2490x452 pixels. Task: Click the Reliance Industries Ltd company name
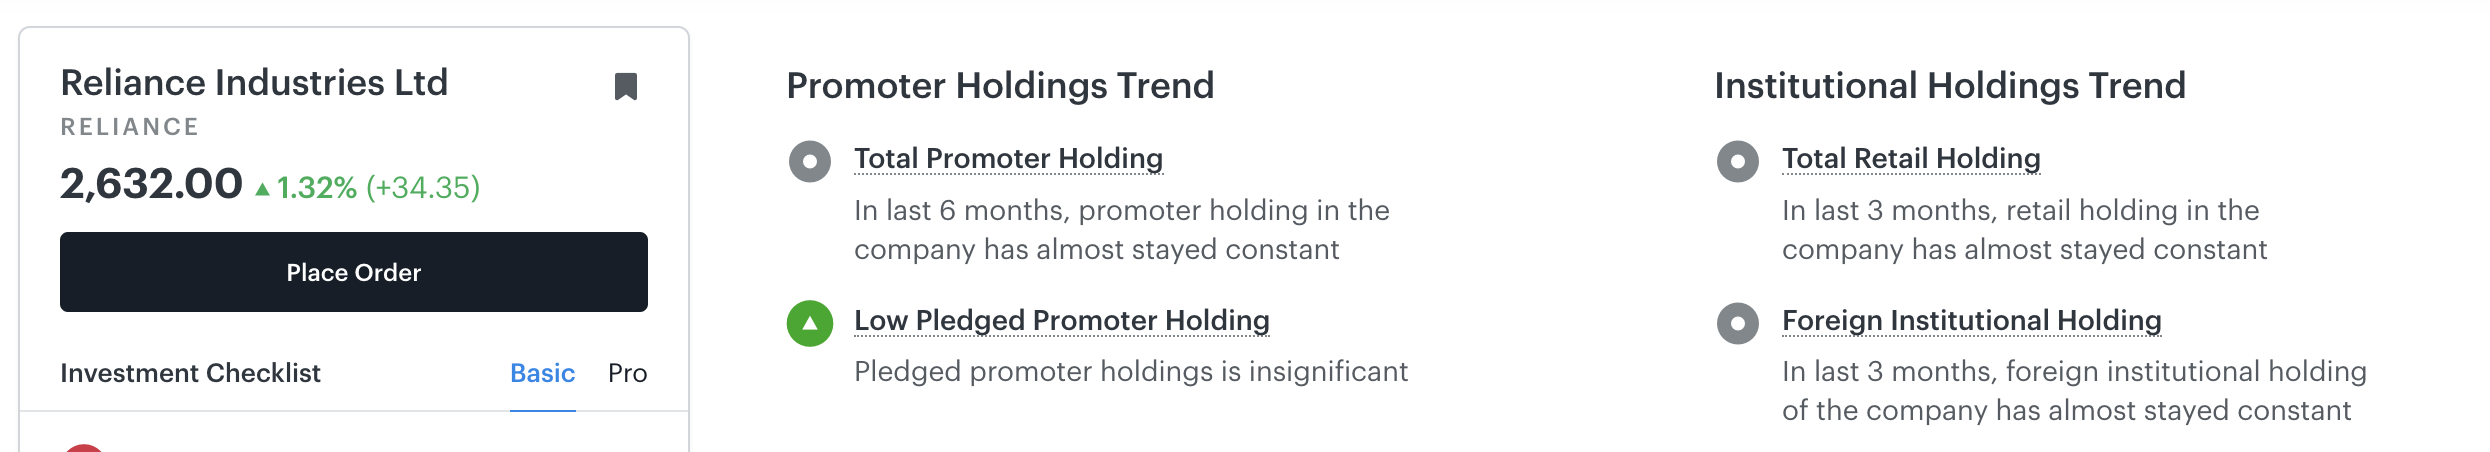click(x=254, y=83)
